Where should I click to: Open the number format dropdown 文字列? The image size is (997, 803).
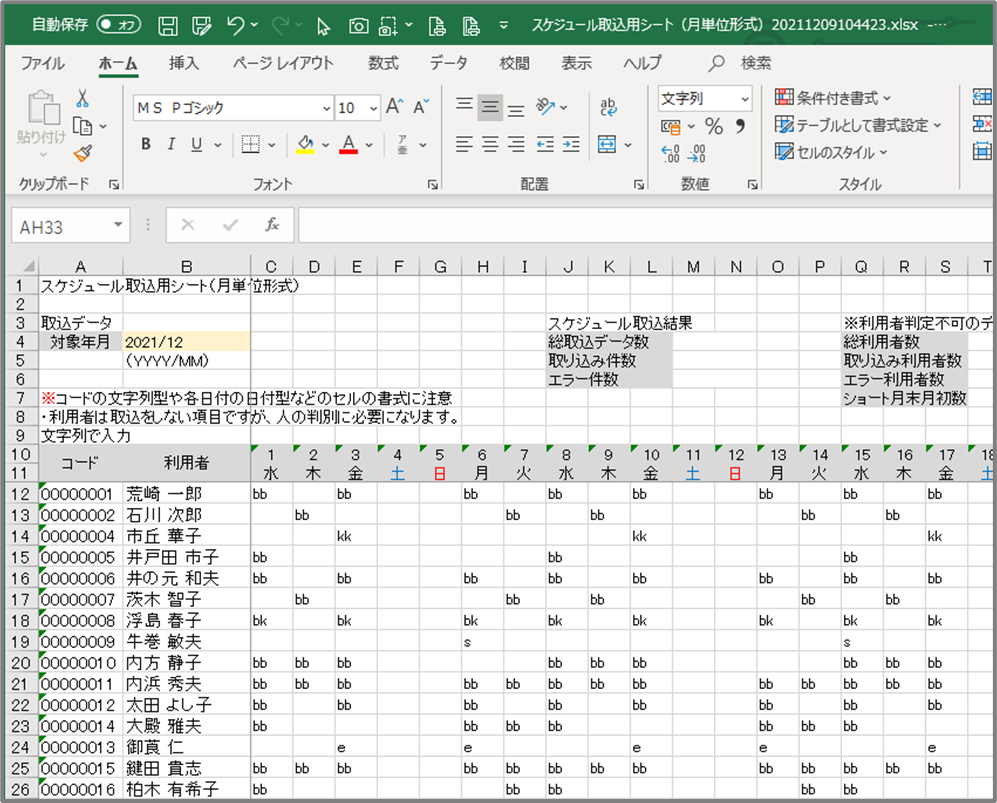click(745, 99)
